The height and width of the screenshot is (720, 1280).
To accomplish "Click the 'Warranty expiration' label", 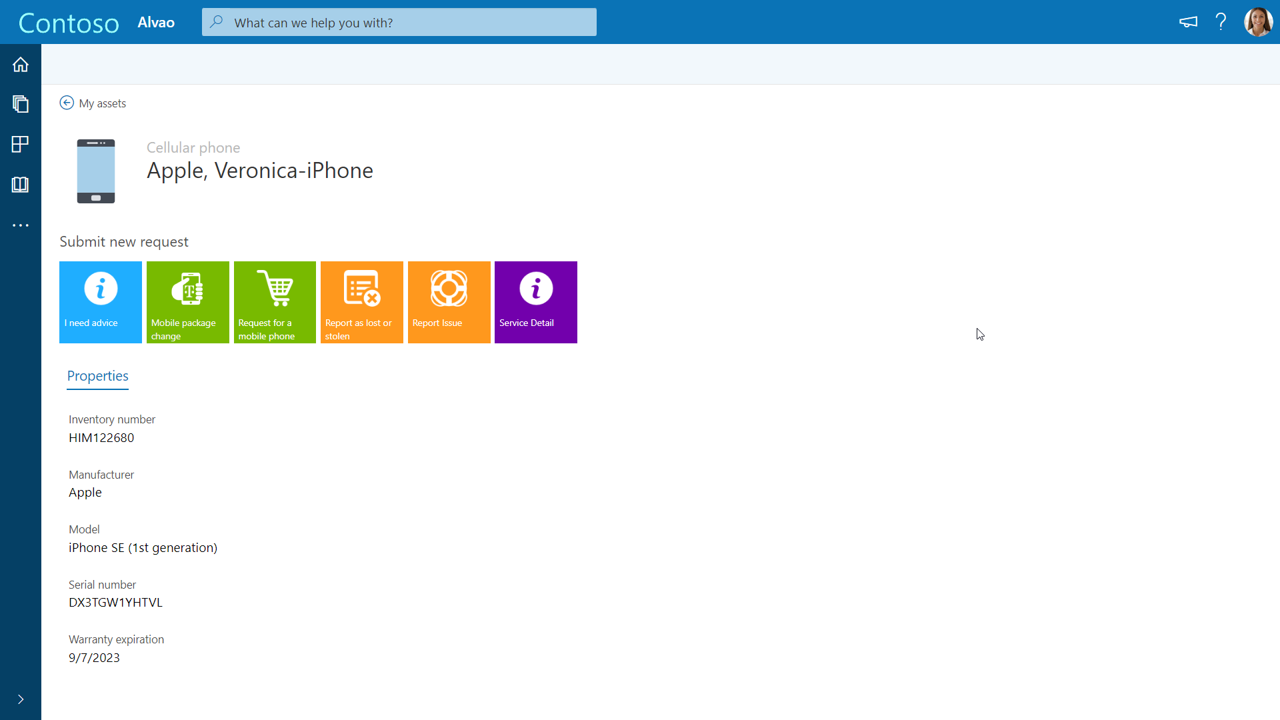I will (x=116, y=639).
